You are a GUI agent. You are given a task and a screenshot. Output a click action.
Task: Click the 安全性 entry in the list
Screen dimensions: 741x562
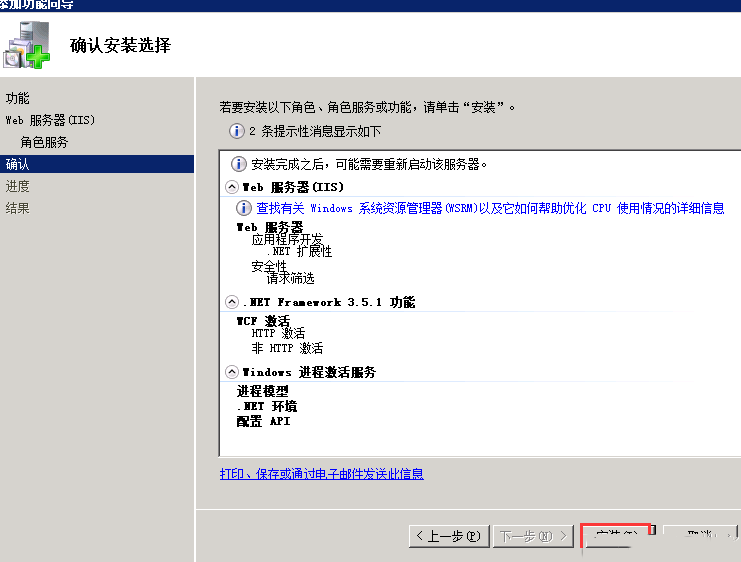click(x=269, y=266)
